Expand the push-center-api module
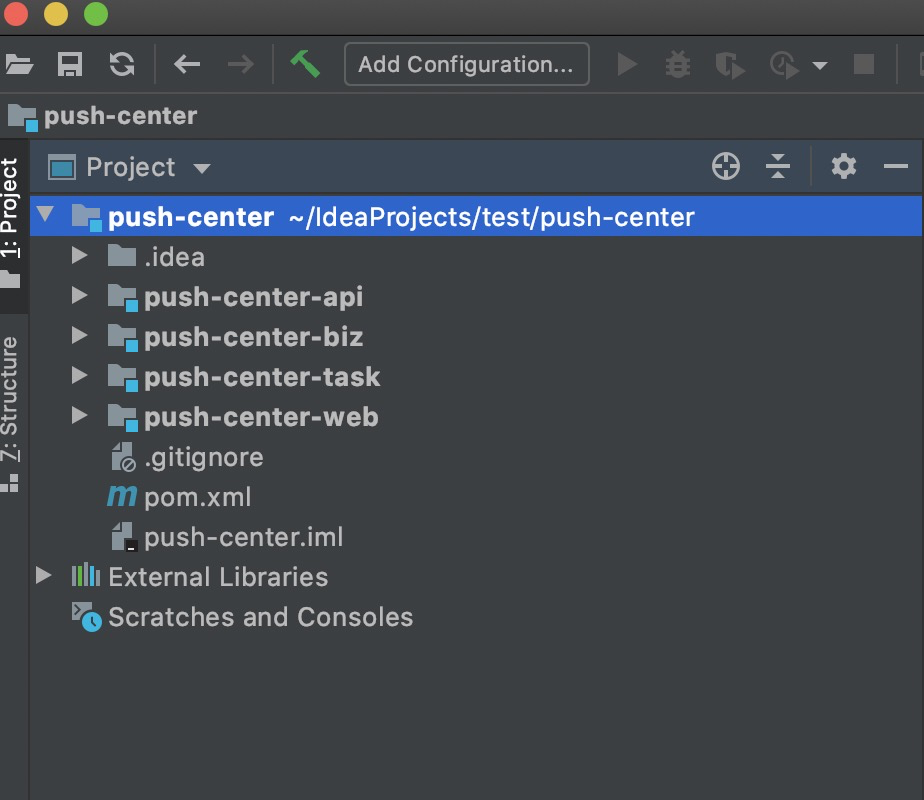Image resolution: width=924 pixels, height=800 pixels. click(80, 297)
